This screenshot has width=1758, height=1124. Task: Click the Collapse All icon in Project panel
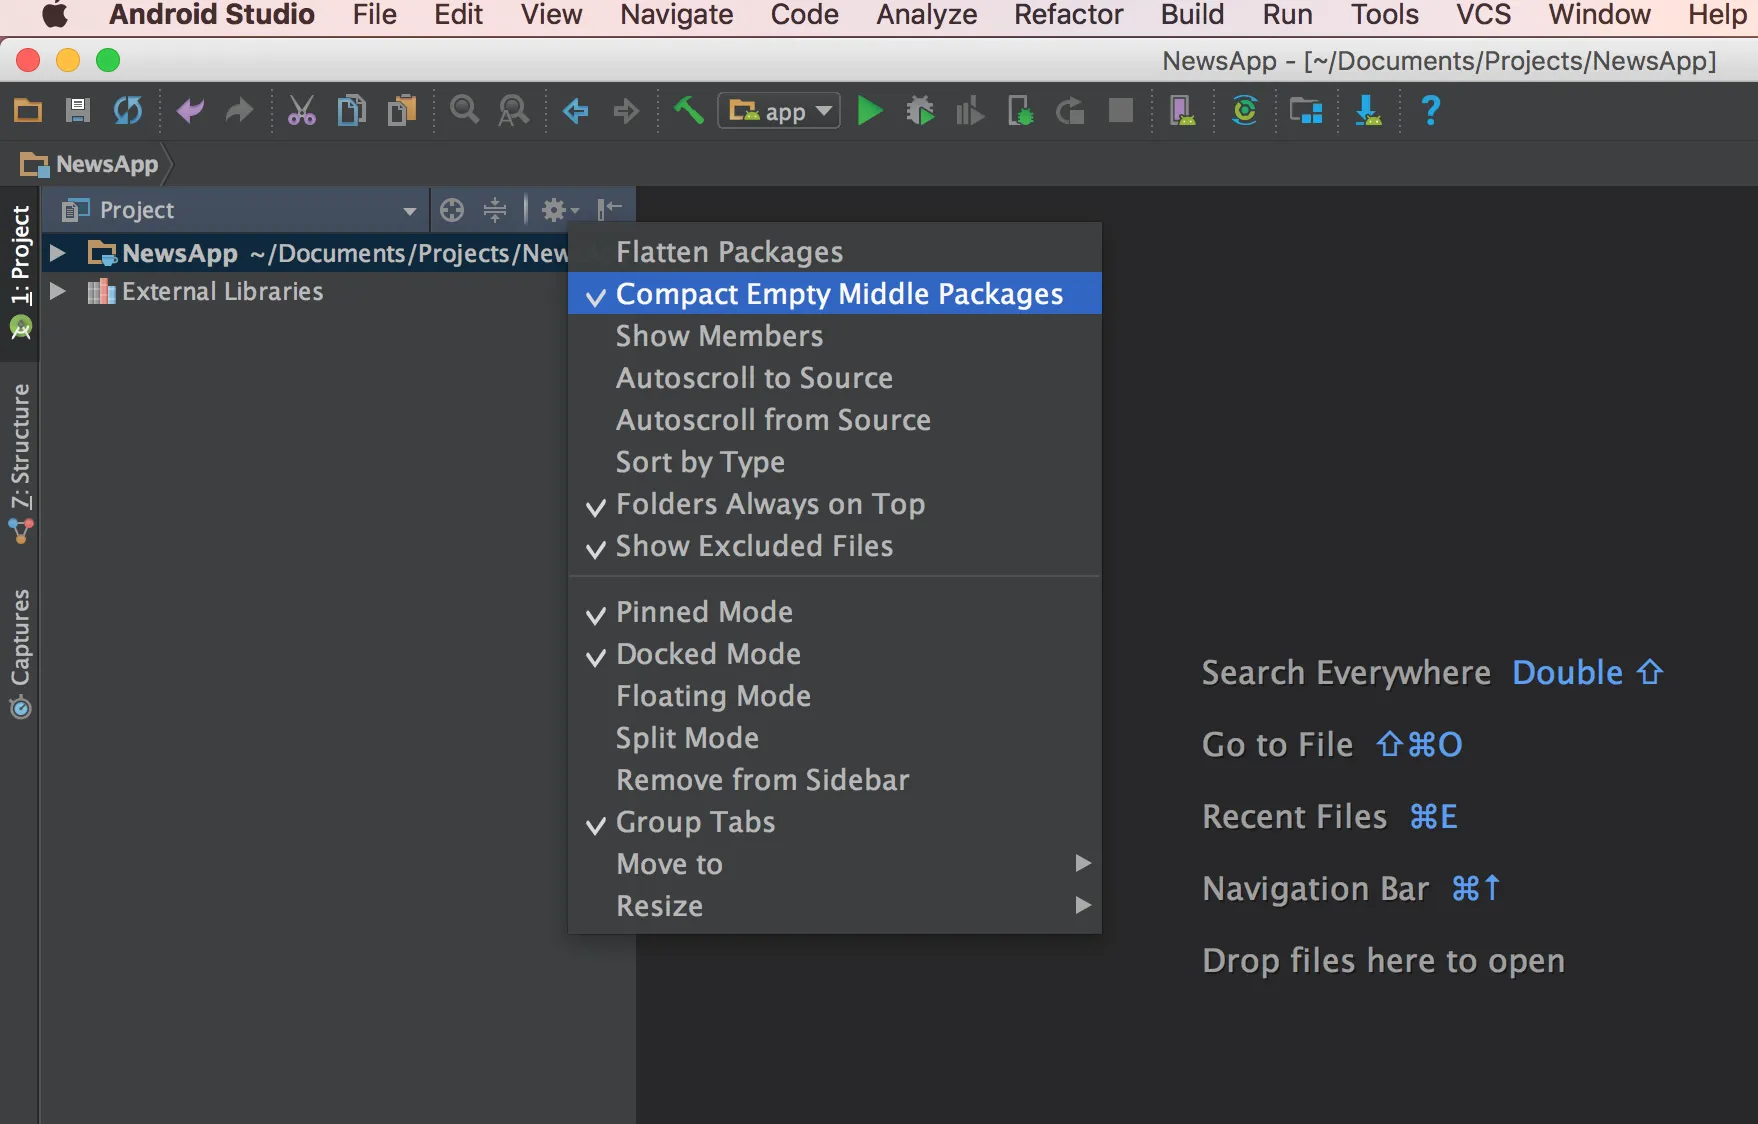(495, 210)
